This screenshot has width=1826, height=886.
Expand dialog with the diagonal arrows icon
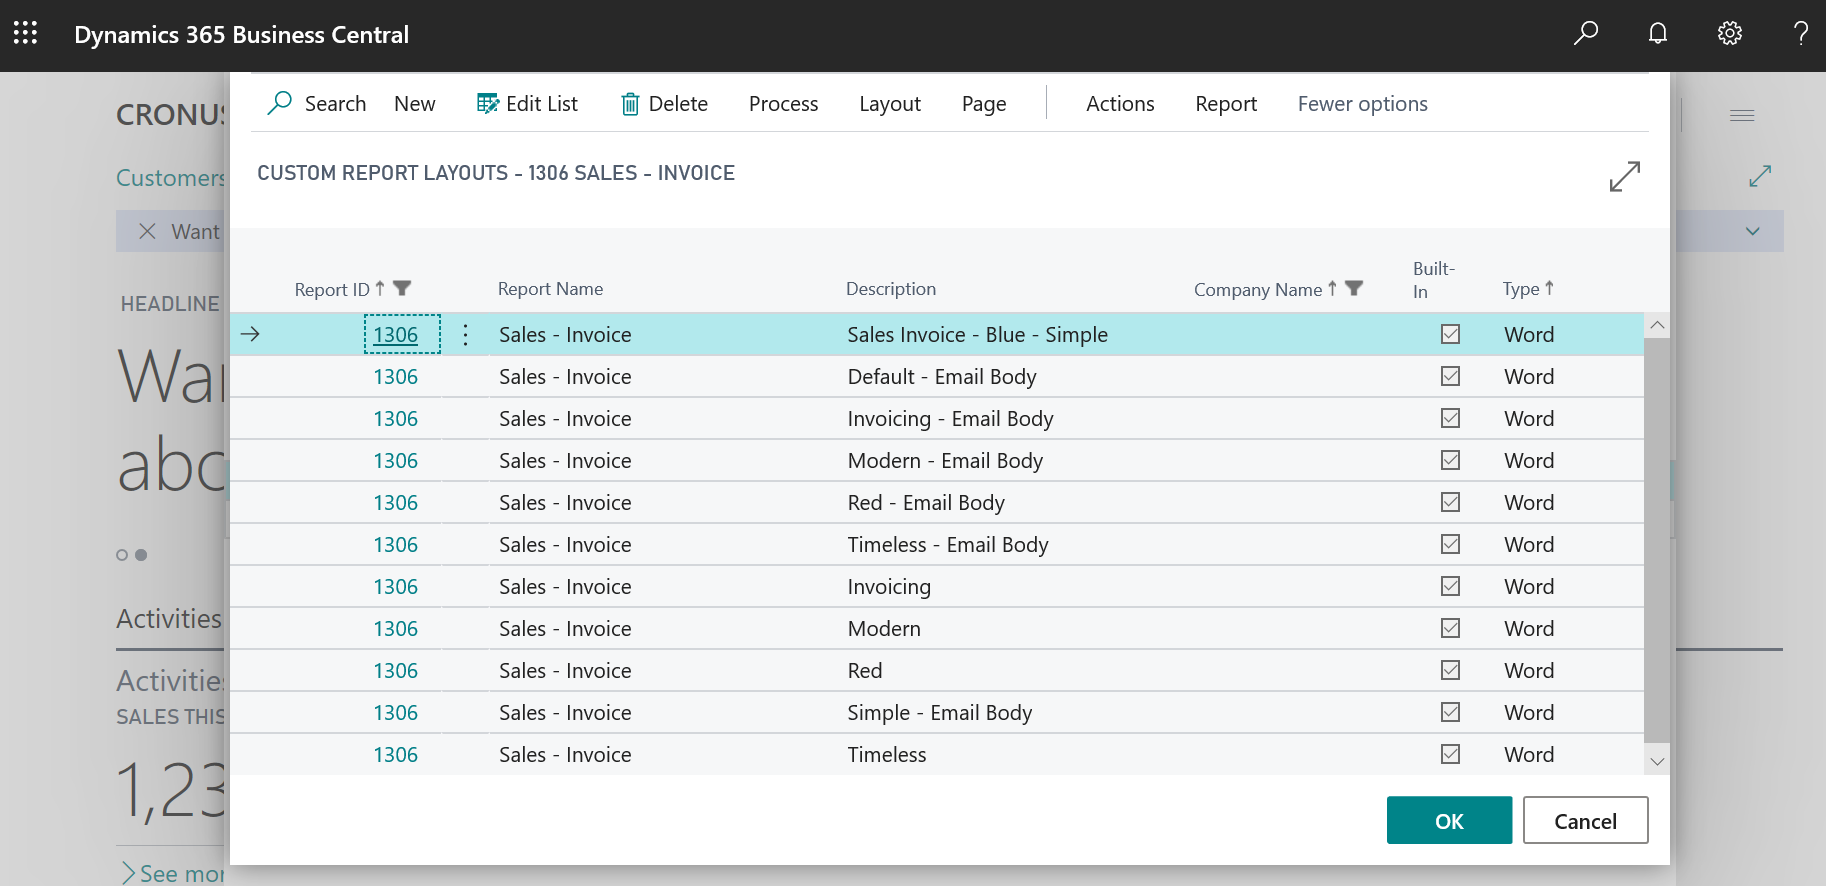[1624, 176]
